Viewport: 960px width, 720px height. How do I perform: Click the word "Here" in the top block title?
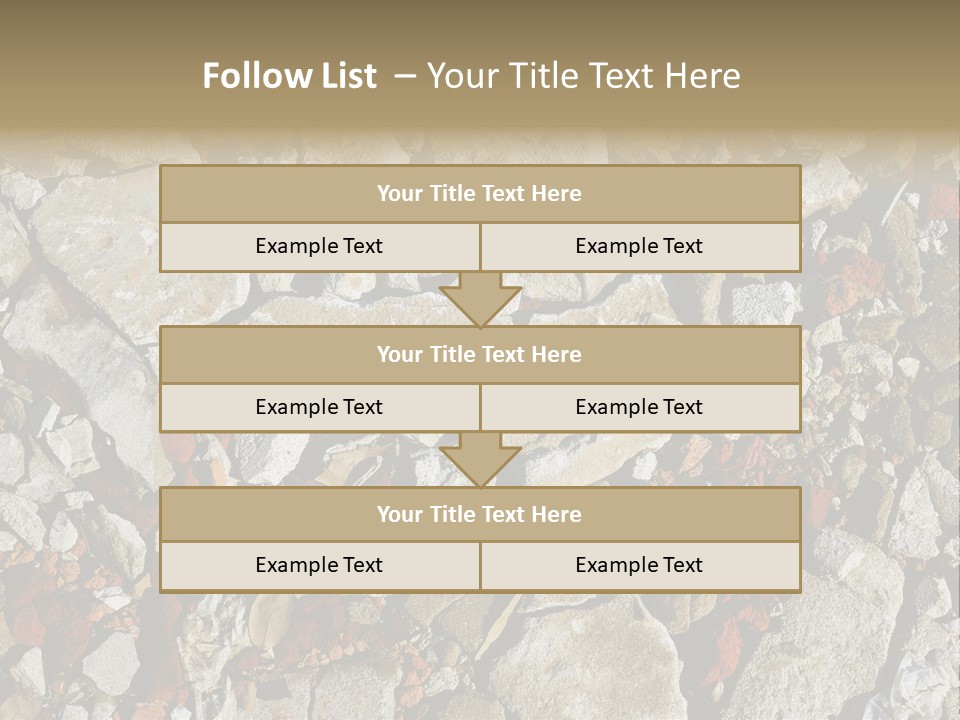556,193
